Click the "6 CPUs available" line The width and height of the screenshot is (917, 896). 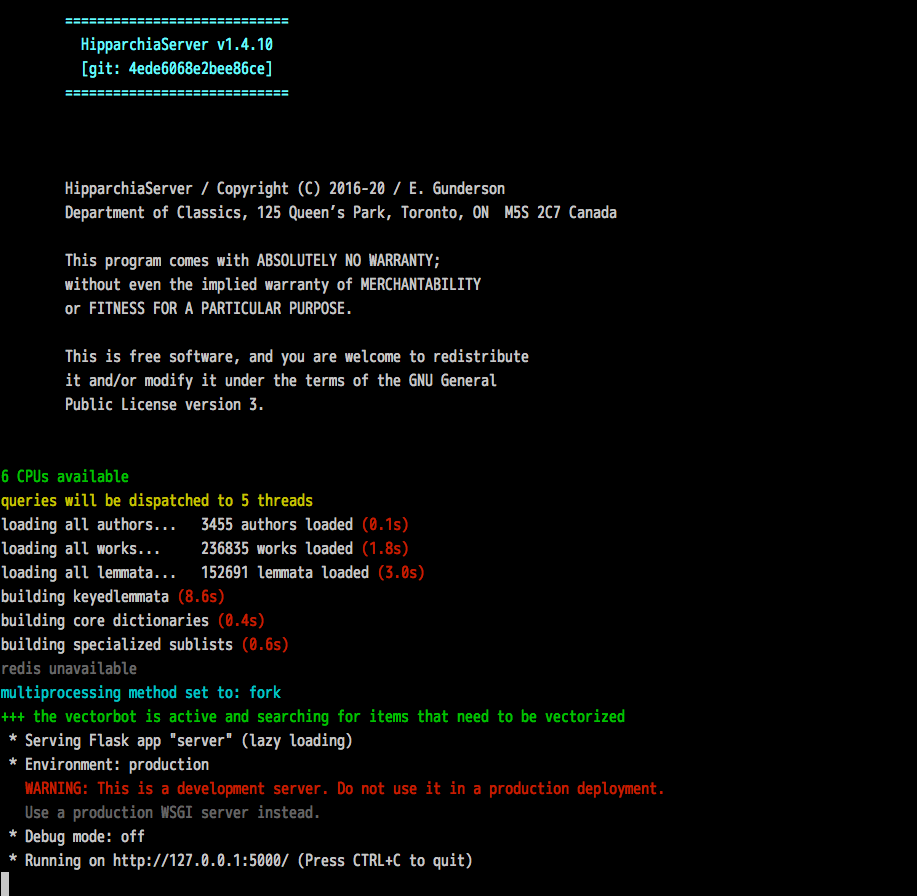[x=65, y=476]
